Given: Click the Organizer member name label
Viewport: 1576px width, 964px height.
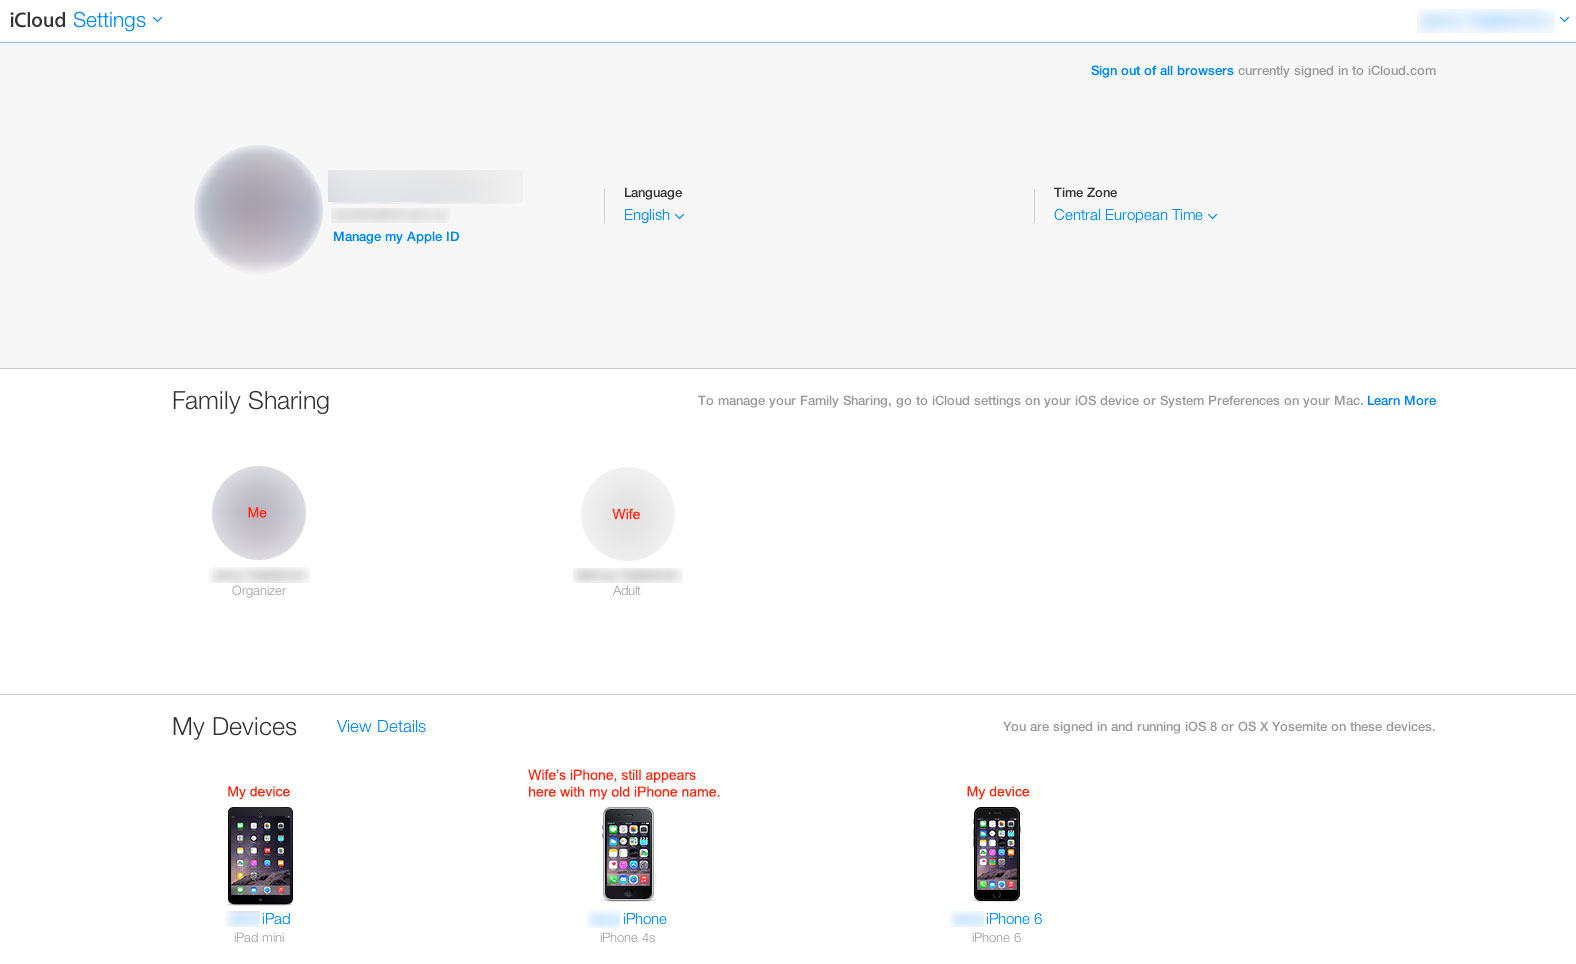Looking at the screenshot, I should 259,575.
